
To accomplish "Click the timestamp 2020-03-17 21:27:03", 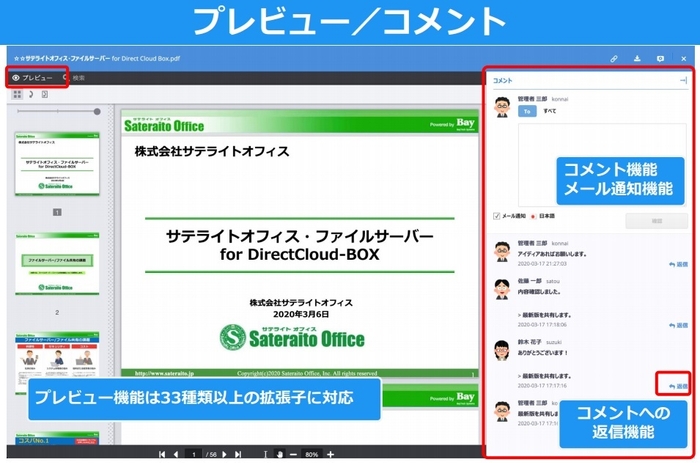I will click(x=542, y=264).
